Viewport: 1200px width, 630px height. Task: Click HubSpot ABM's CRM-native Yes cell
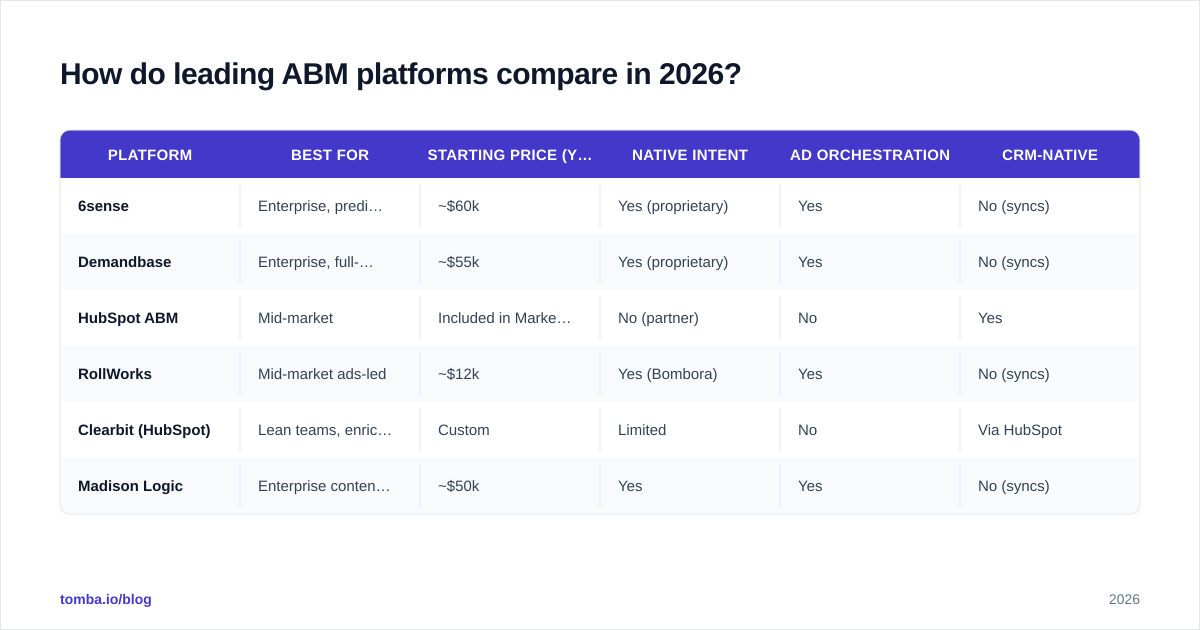coord(1050,318)
